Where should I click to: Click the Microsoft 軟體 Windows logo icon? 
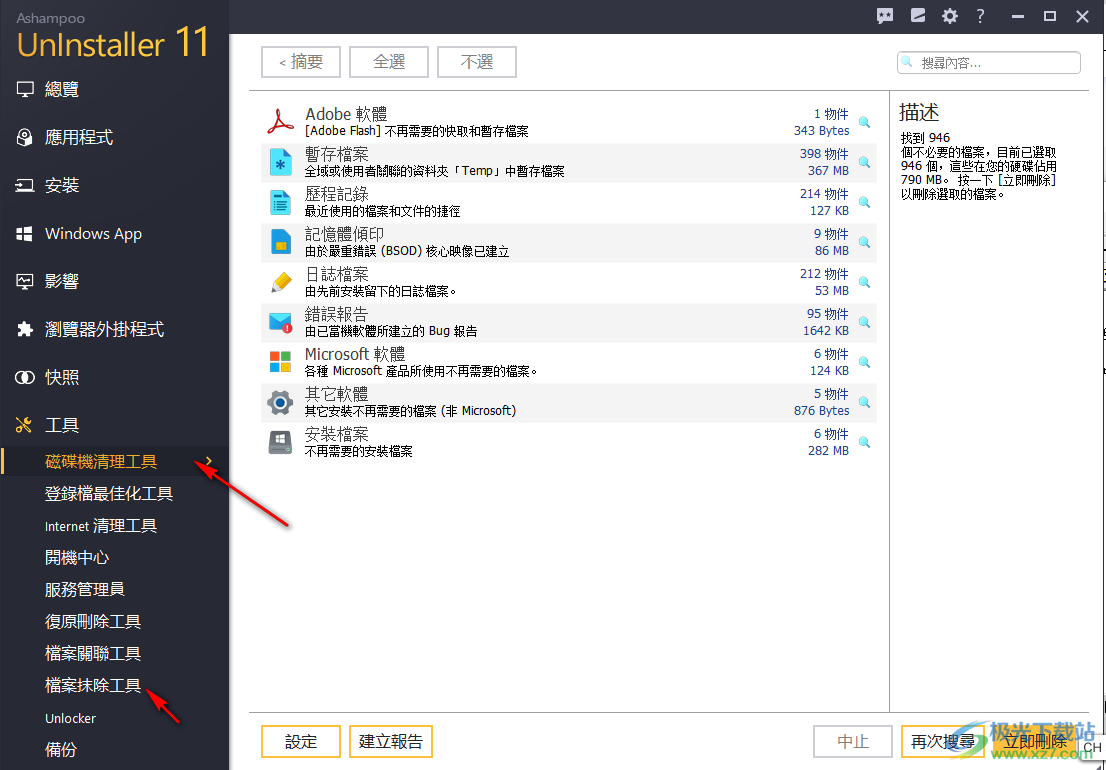point(280,362)
